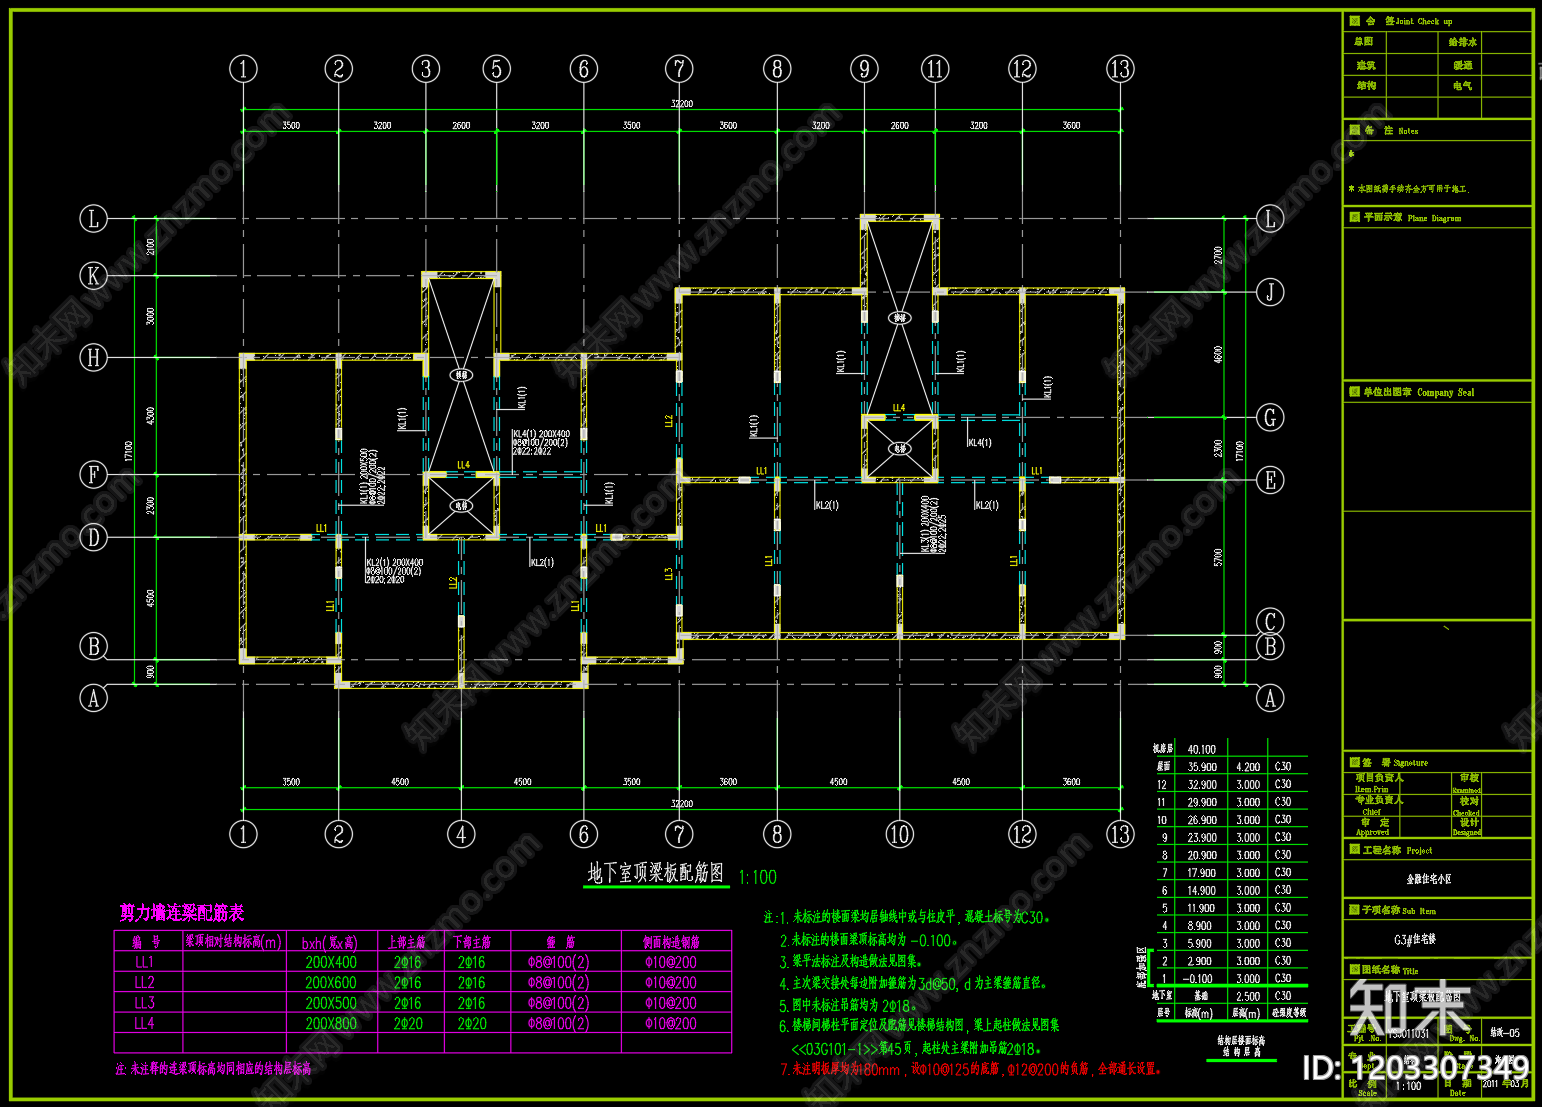
Task: Click axis bubble E on the right side
Action: coord(1270,480)
